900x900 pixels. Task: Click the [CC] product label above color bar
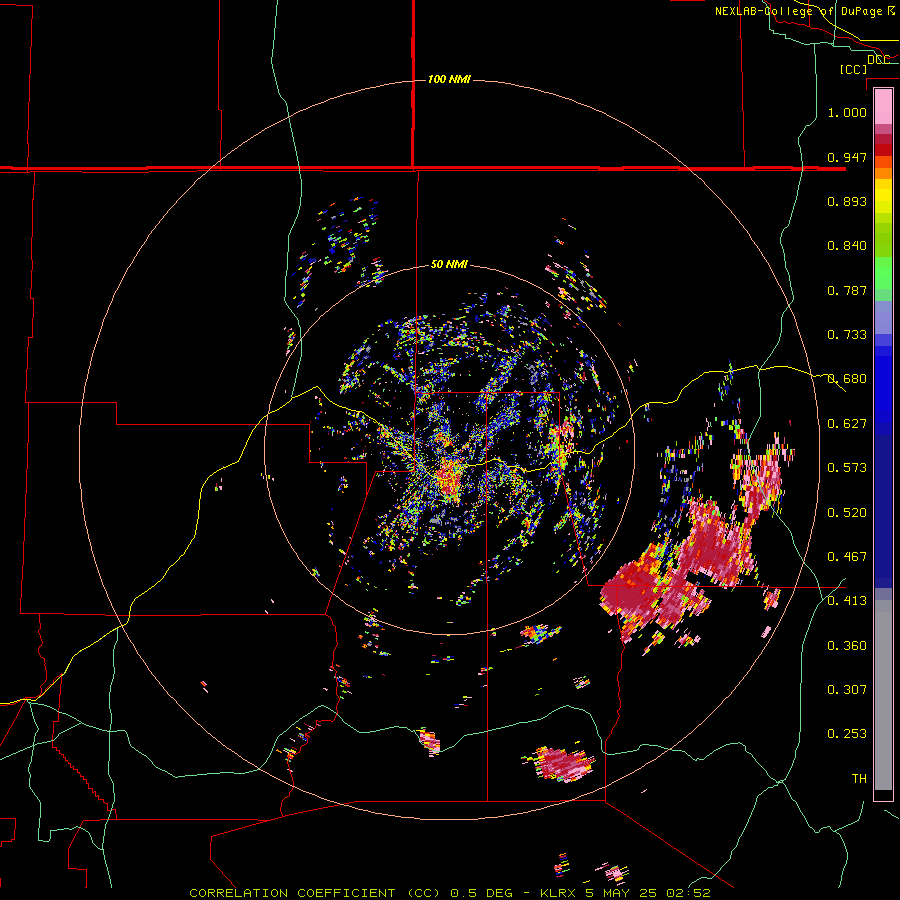tap(854, 69)
